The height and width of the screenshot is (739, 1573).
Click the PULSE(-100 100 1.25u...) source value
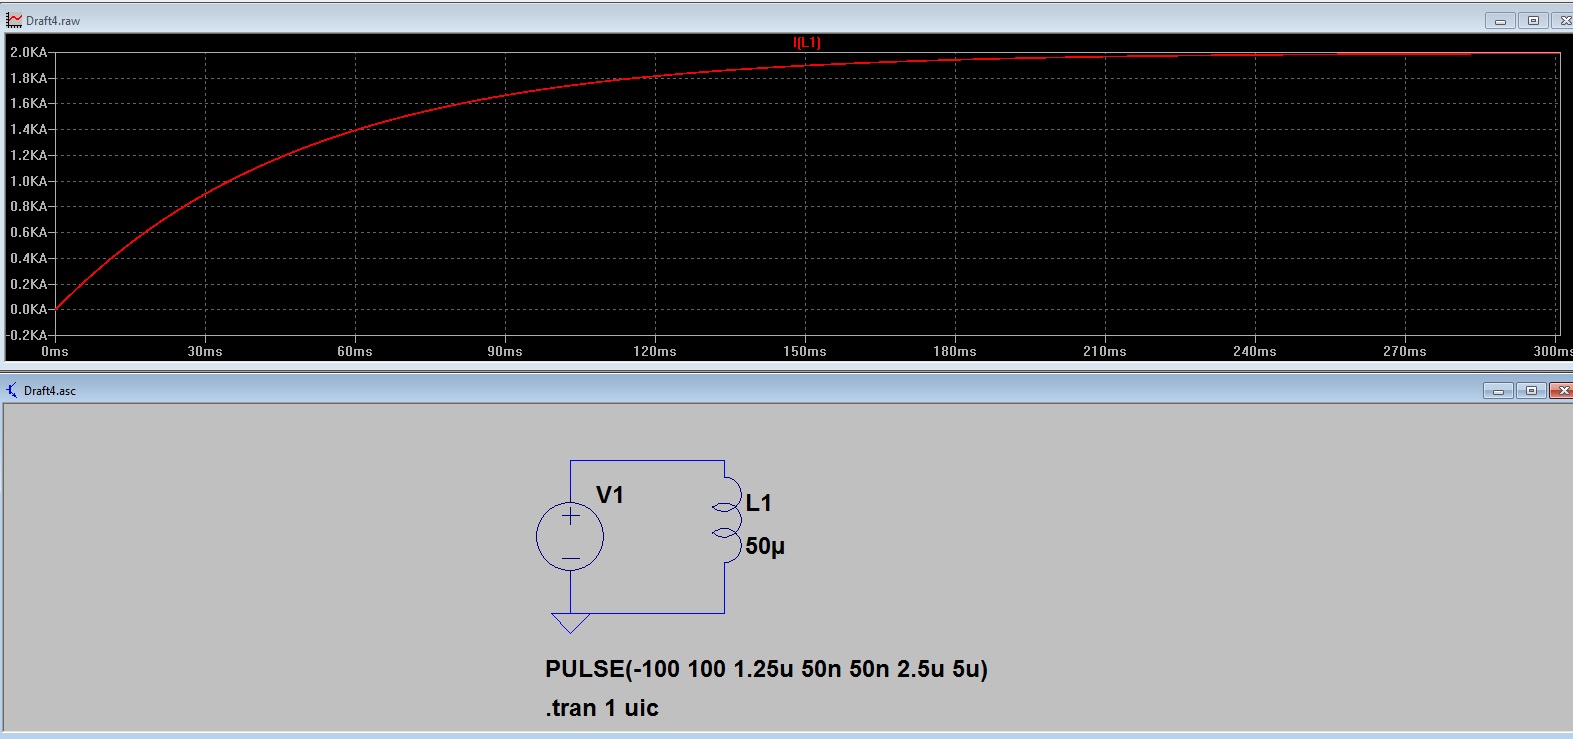tap(766, 669)
